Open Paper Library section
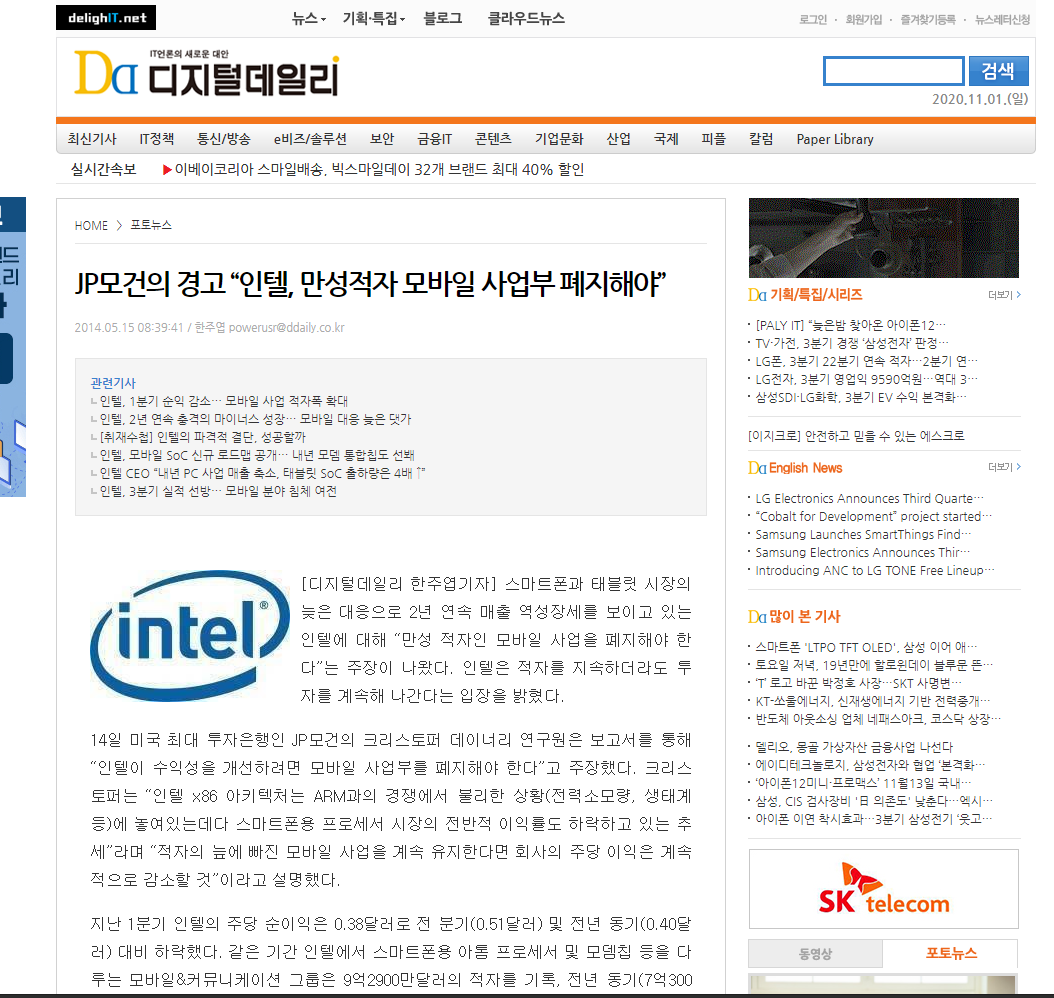Screen dimensions: 1054x998 click(x=835, y=139)
